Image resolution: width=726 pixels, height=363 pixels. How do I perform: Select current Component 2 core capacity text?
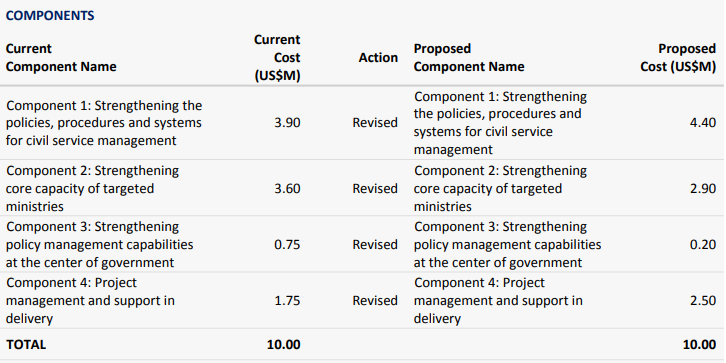pos(92,188)
